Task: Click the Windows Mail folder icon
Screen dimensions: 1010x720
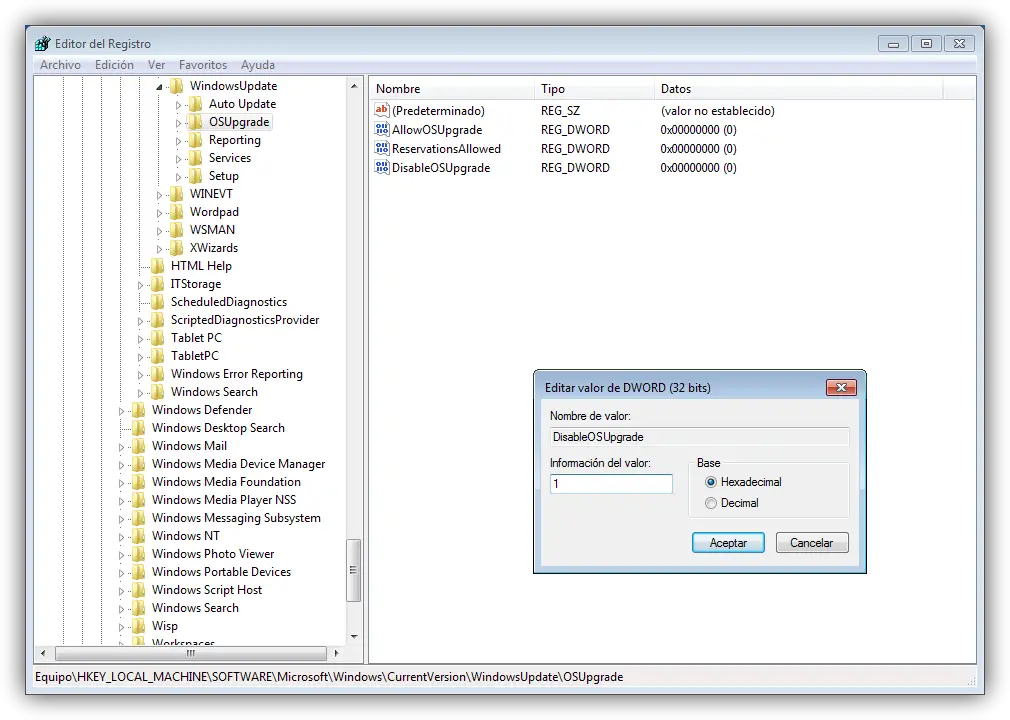Action: click(x=138, y=446)
